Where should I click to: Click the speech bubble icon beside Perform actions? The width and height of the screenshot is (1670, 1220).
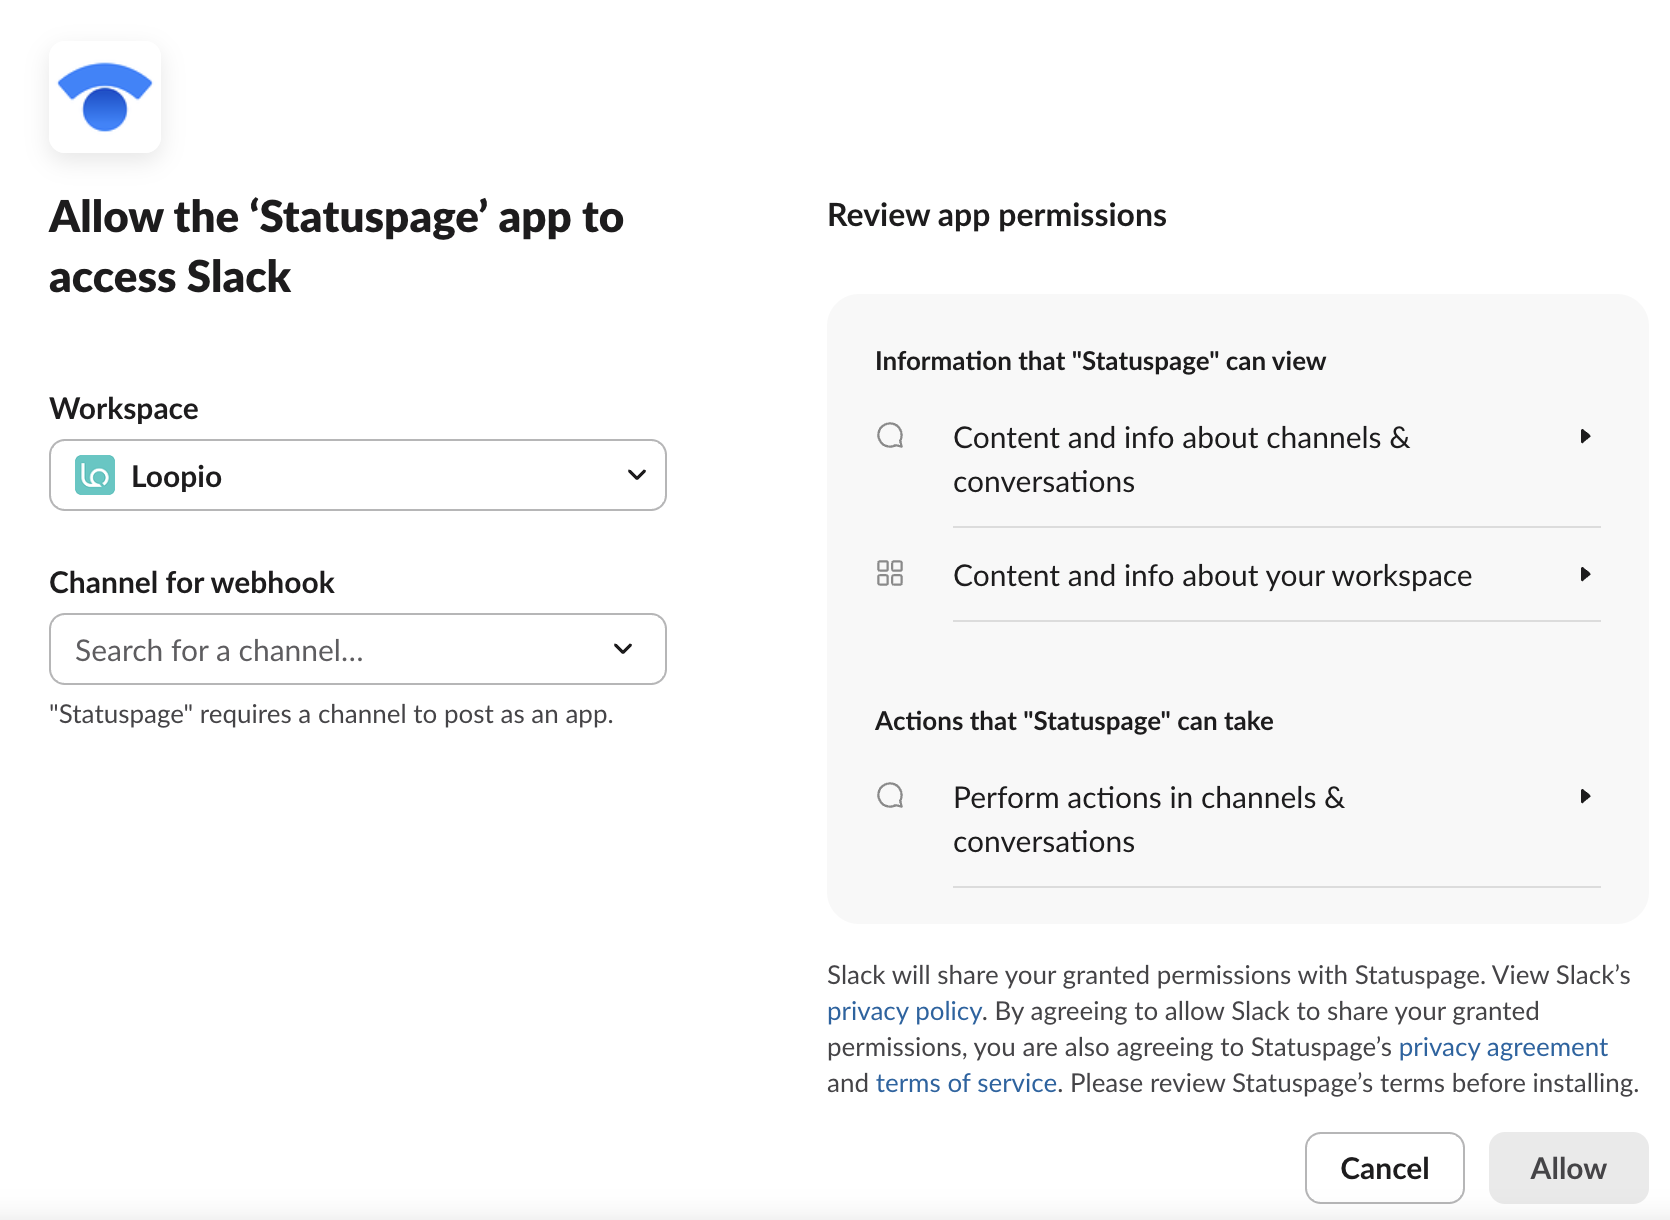coord(890,796)
